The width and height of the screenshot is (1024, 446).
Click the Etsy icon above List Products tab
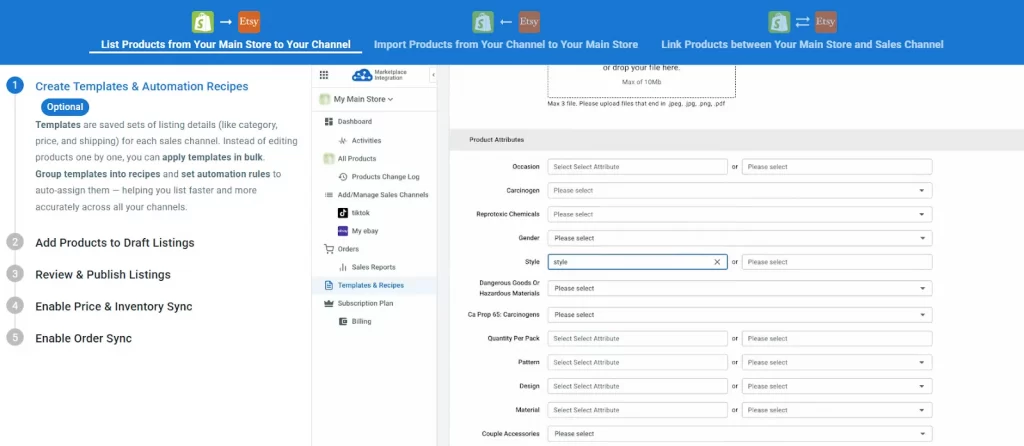tap(249, 22)
